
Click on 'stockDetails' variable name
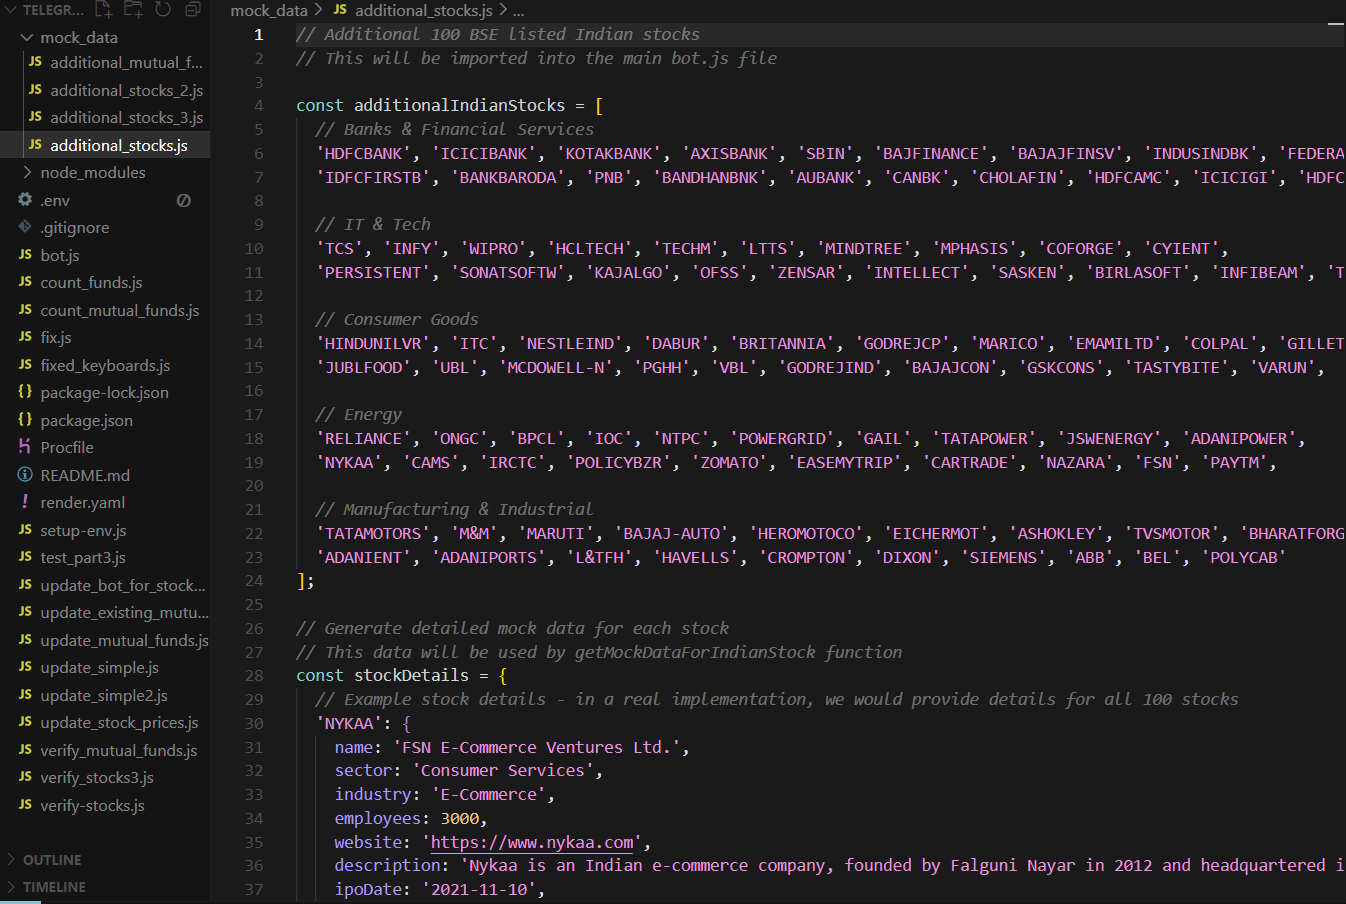click(411, 675)
